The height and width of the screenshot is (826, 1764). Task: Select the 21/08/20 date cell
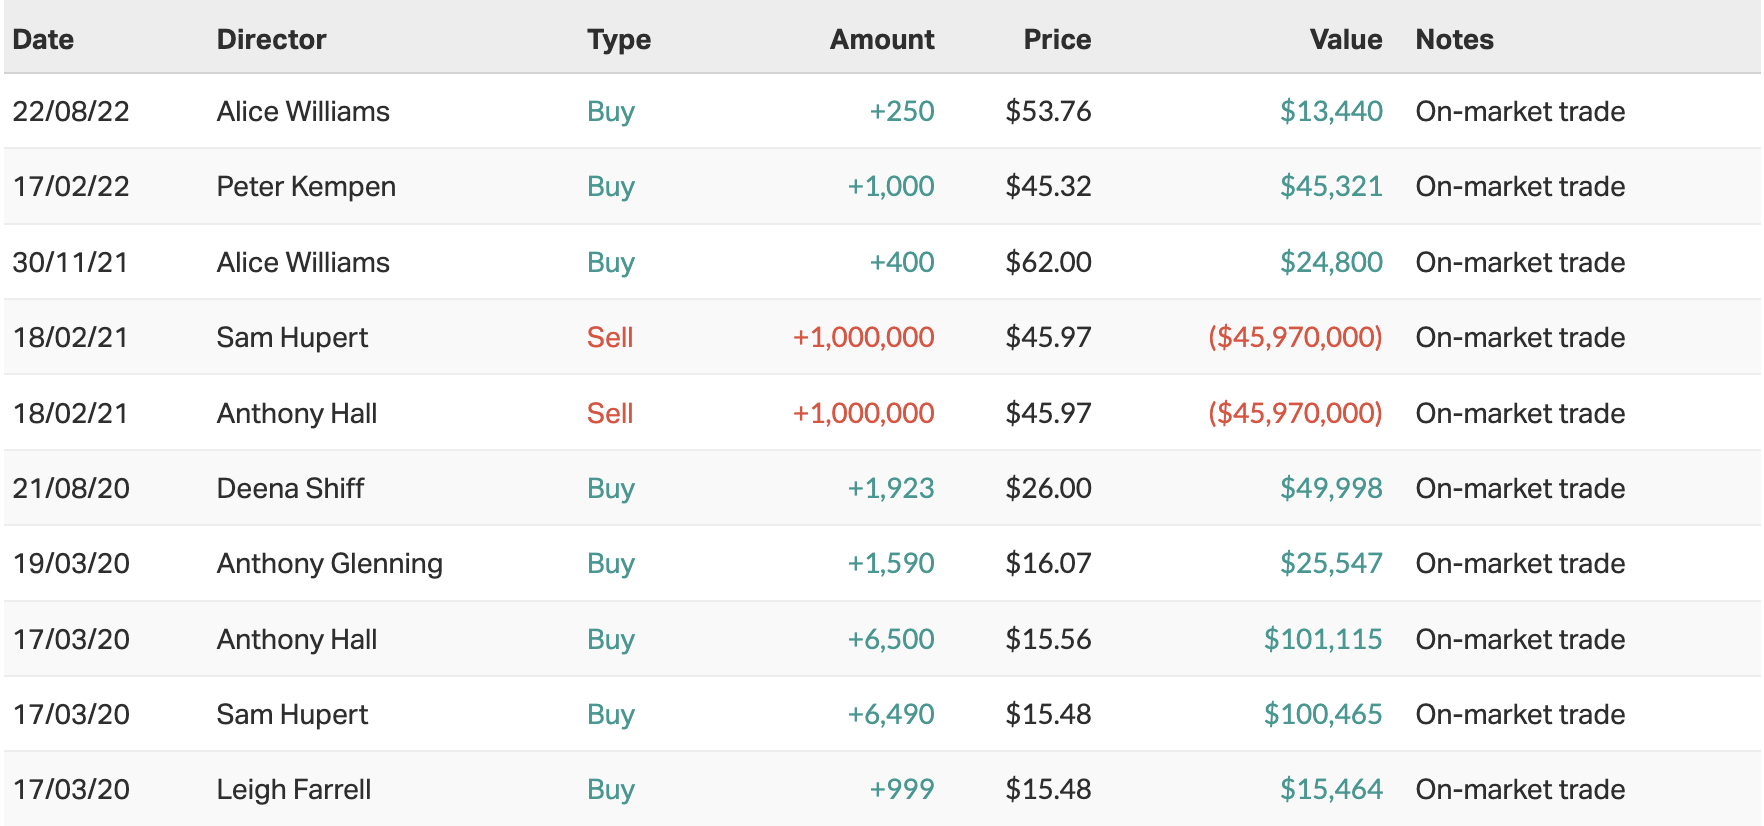[71, 488]
